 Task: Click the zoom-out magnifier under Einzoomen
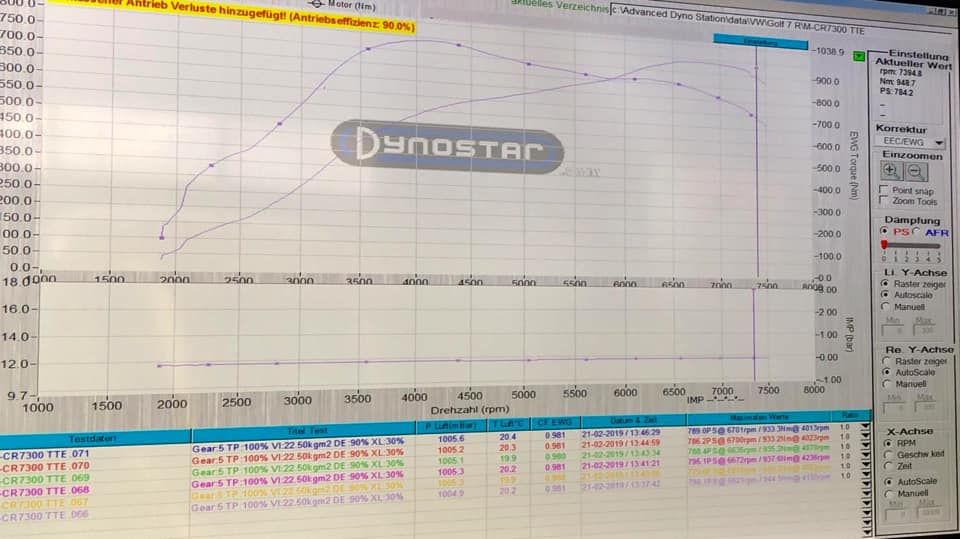pyautogui.click(x=916, y=172)
